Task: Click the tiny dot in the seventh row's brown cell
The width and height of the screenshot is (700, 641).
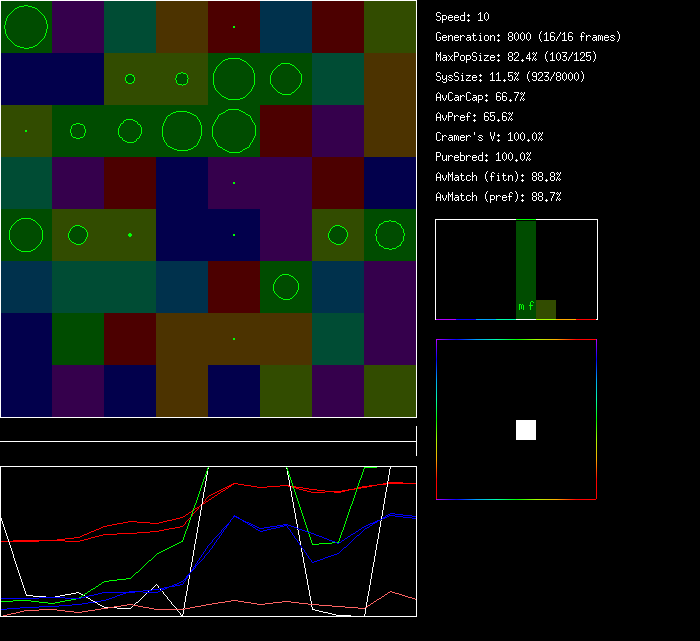Action: 234,339
